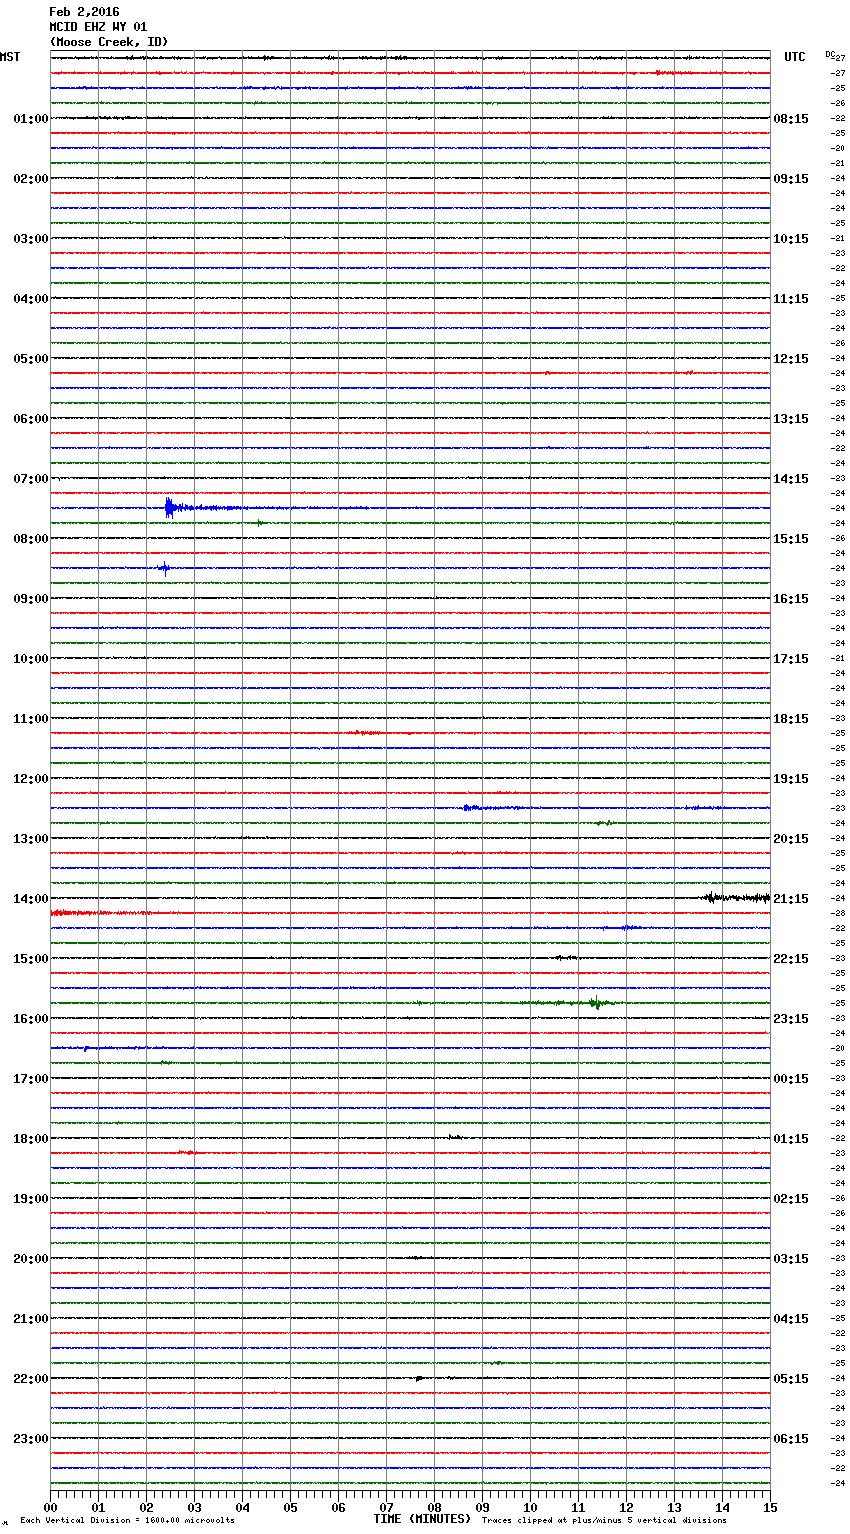
Task: Select the station code MCID EHZ WY 01
Action: click(98, 27)
